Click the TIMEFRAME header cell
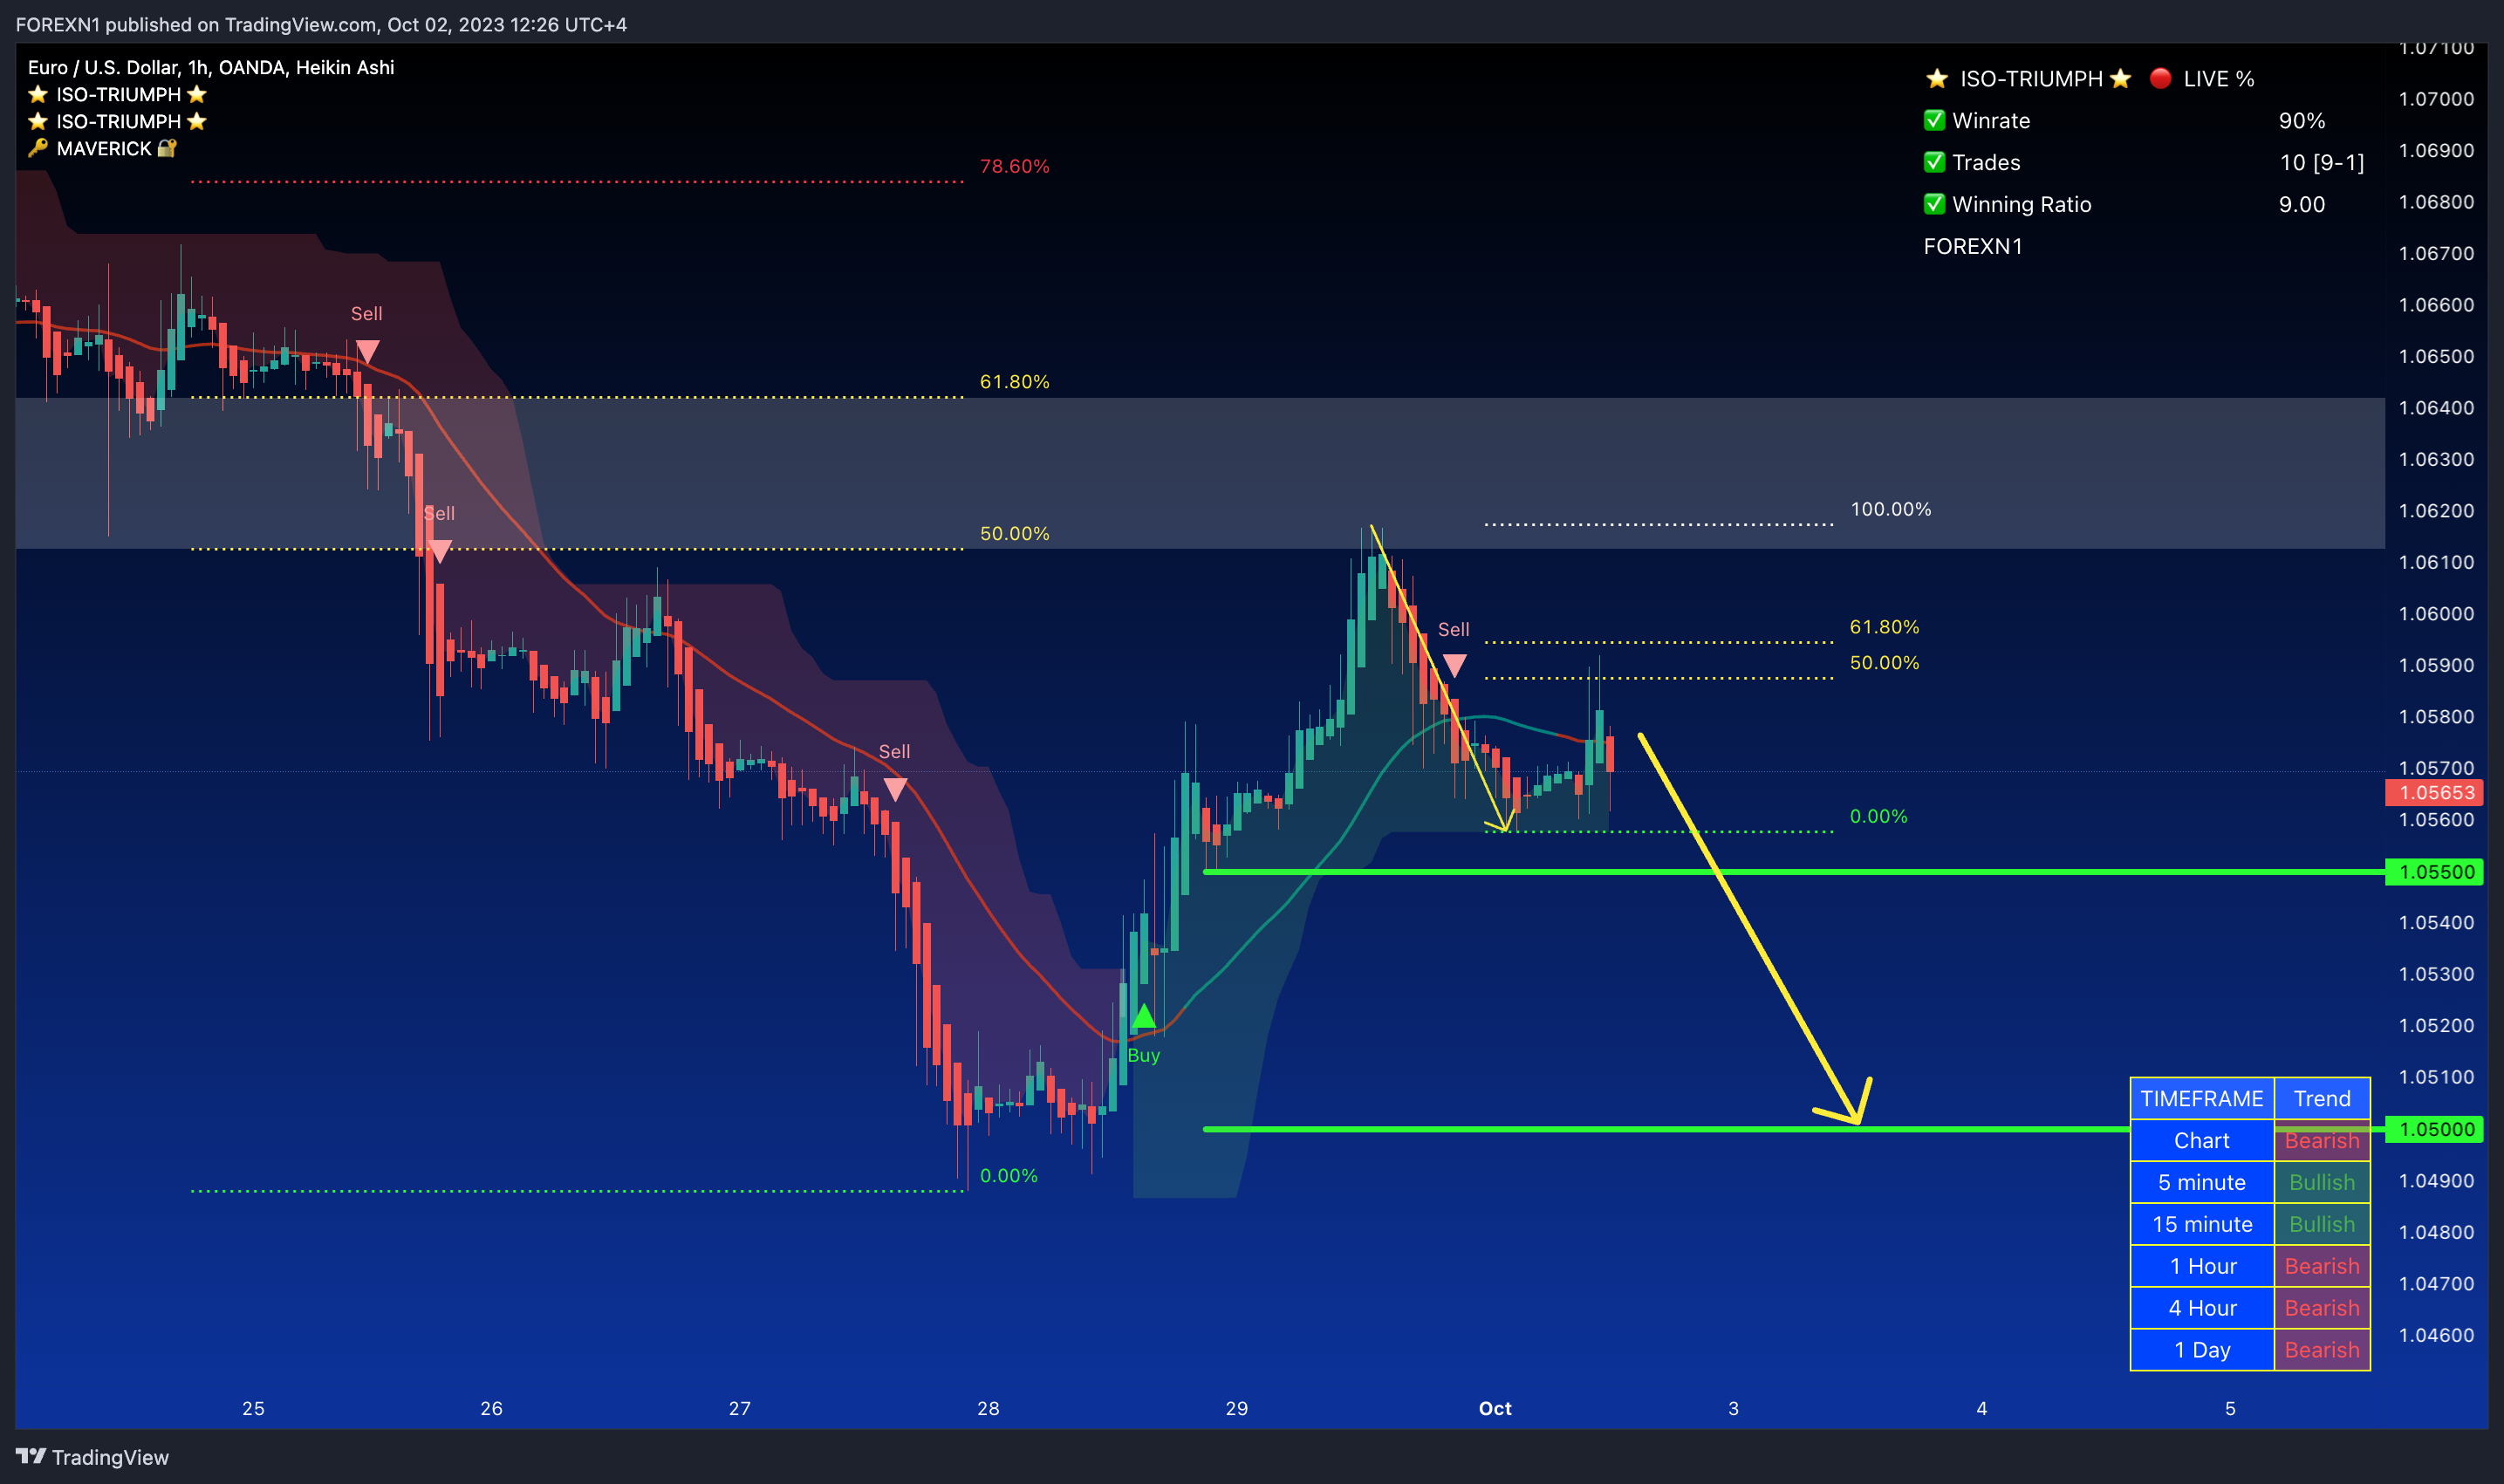The width and height of the screenshot is (2504, 1484). pos(2201,1098)
